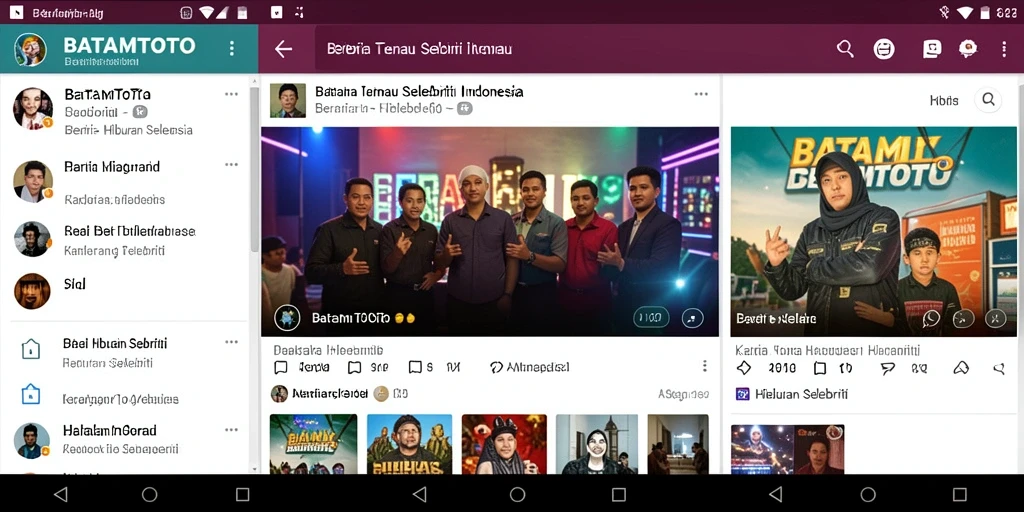Image resolution: width=1024 pixels, height=512 pixels.
Task: Open the BATAMTOTO header three-dot menu
Action: (231, 48)
